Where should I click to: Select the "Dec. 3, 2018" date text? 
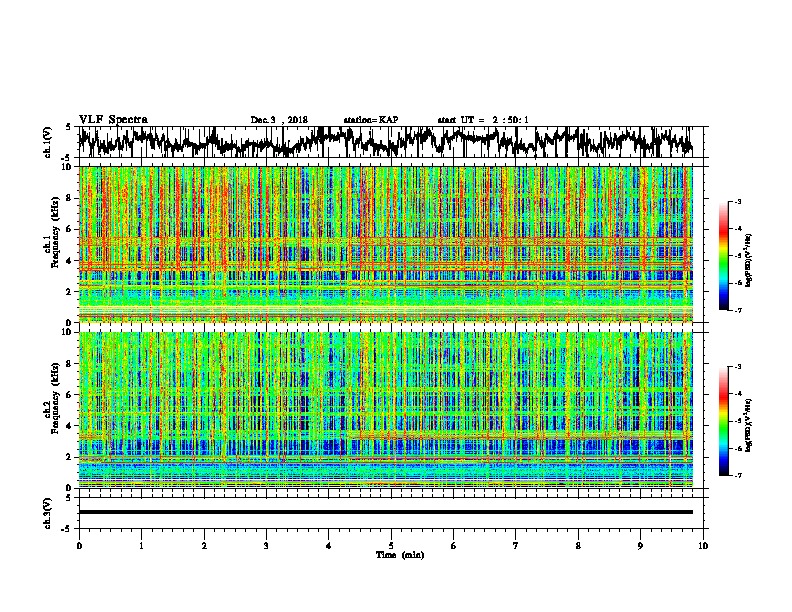(279, 120)
